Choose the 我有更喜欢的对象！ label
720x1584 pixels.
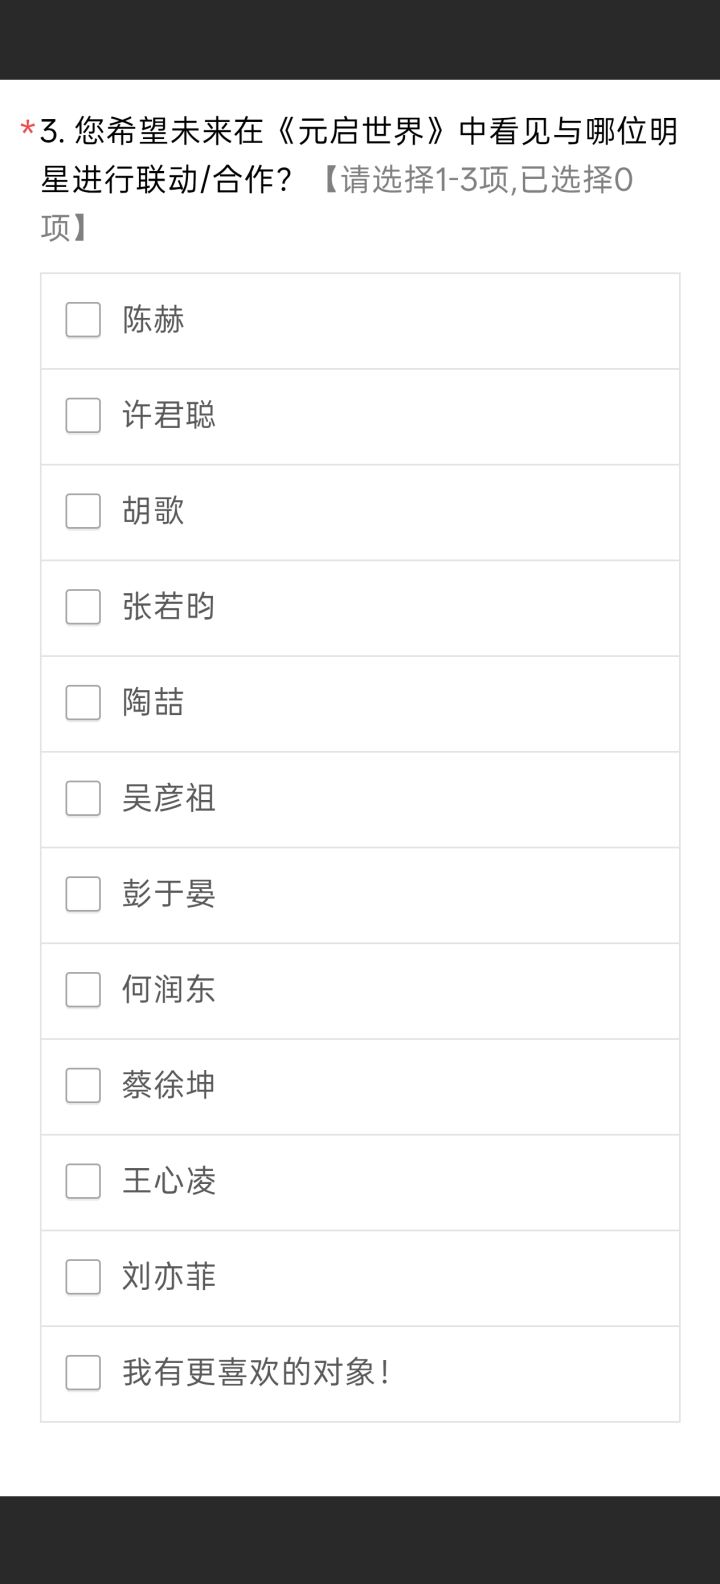256,1373
